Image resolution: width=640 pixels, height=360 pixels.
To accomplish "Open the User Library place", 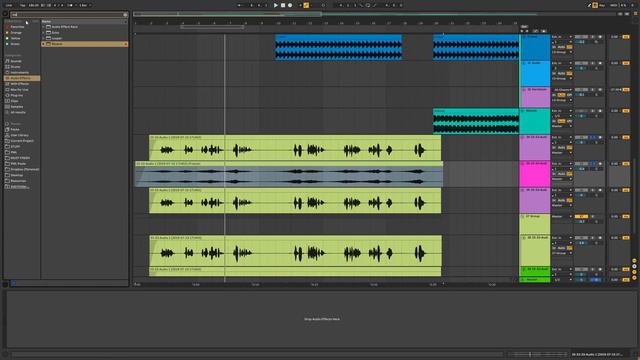I will point(19,135).
